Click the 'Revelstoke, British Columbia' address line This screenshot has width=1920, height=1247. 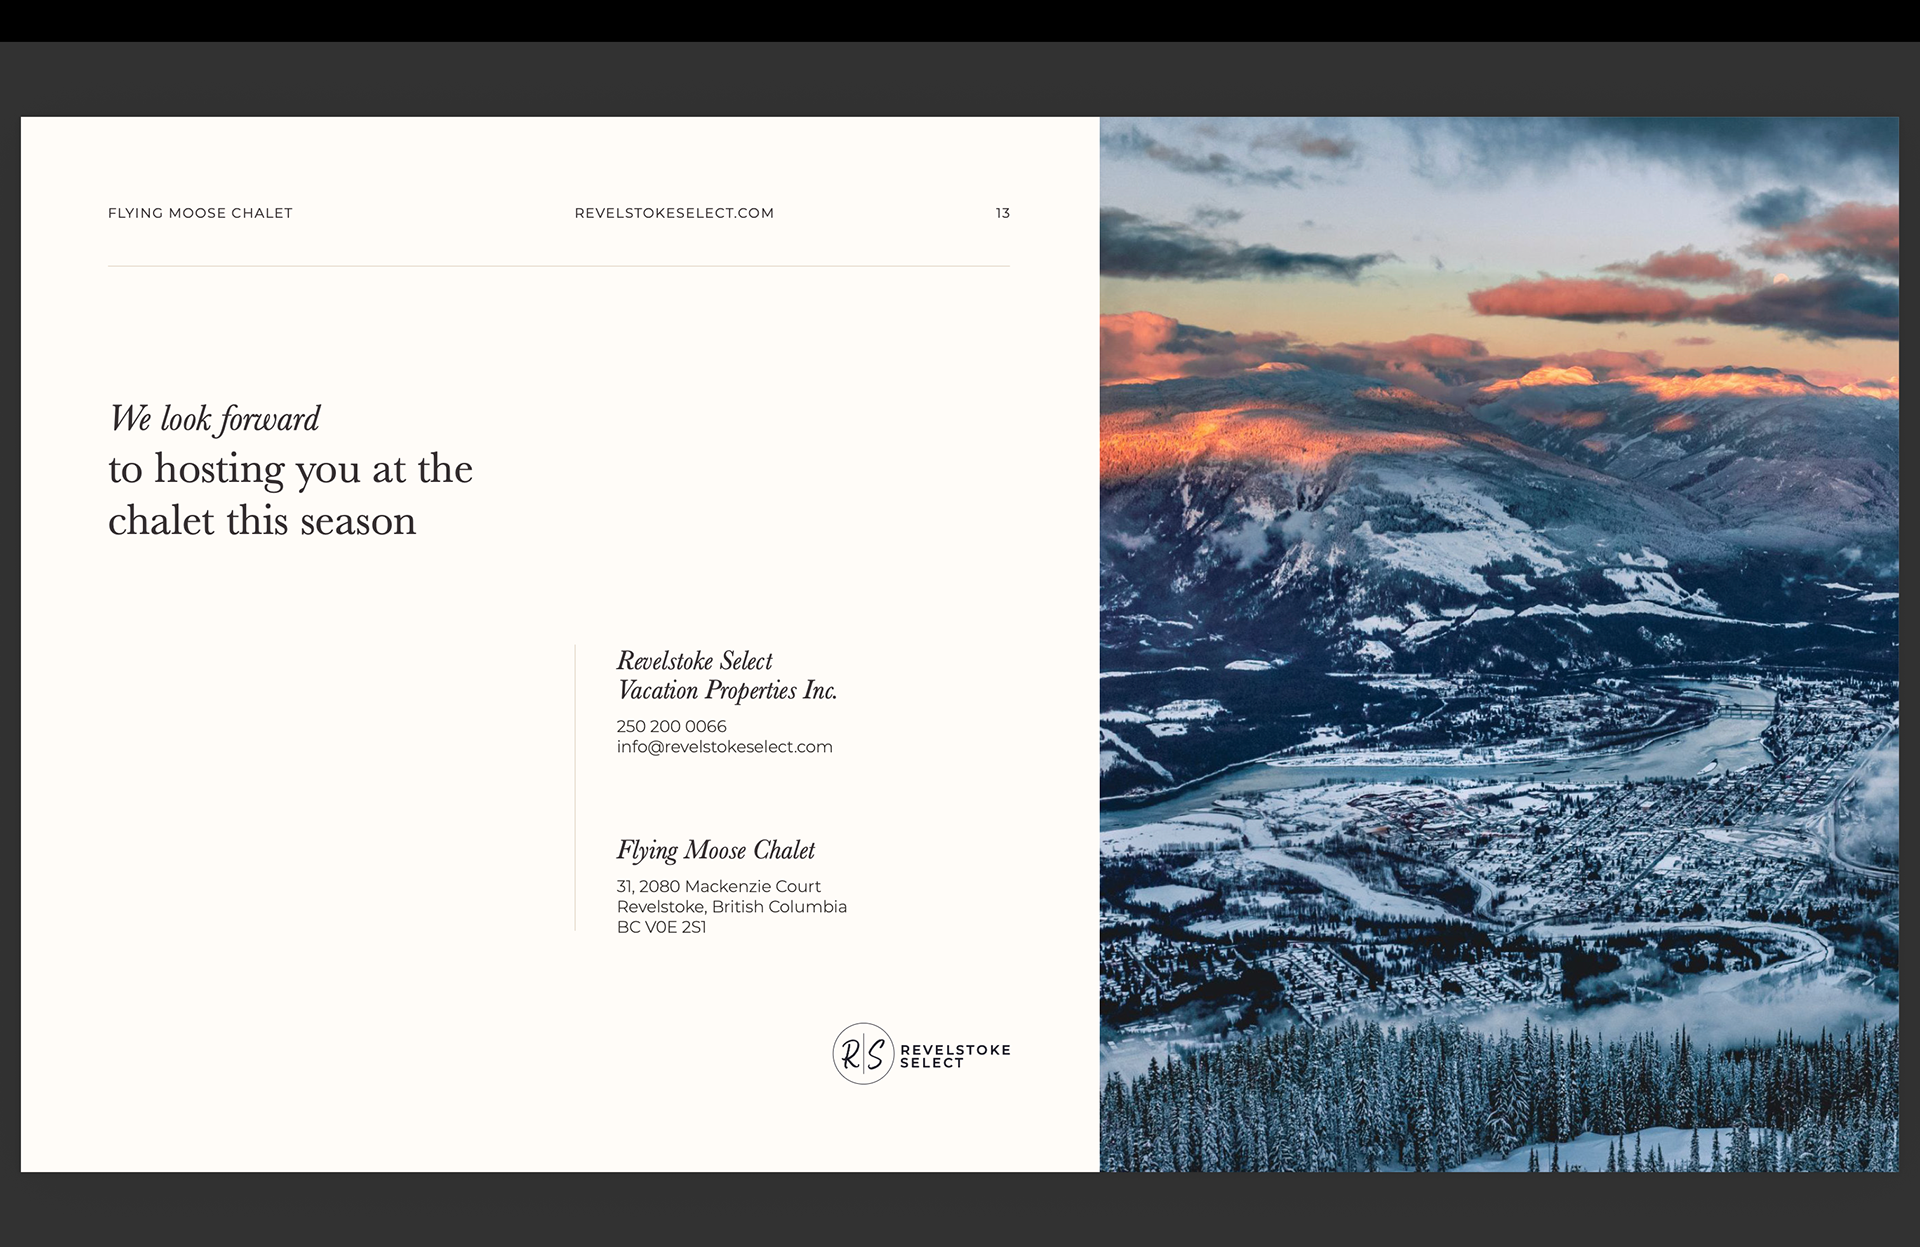pyautogui.click(x=731, y=907)
